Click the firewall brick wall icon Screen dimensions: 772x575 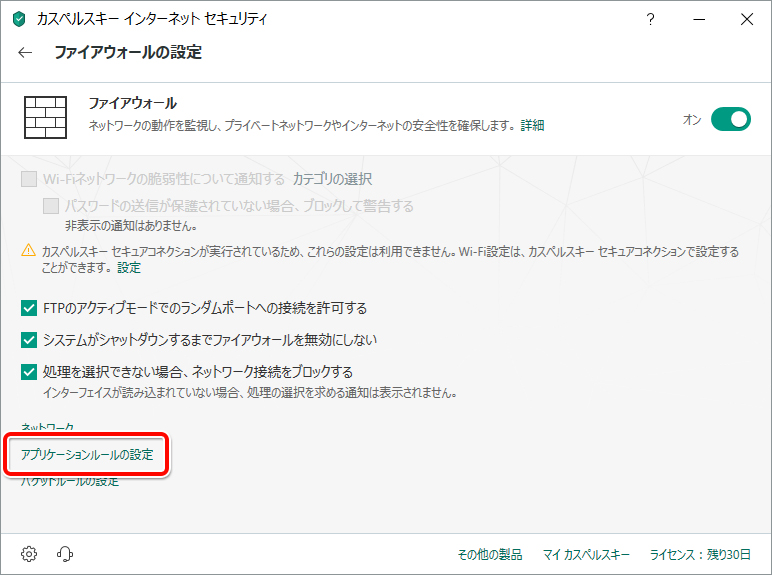click(x=45, y=117)
